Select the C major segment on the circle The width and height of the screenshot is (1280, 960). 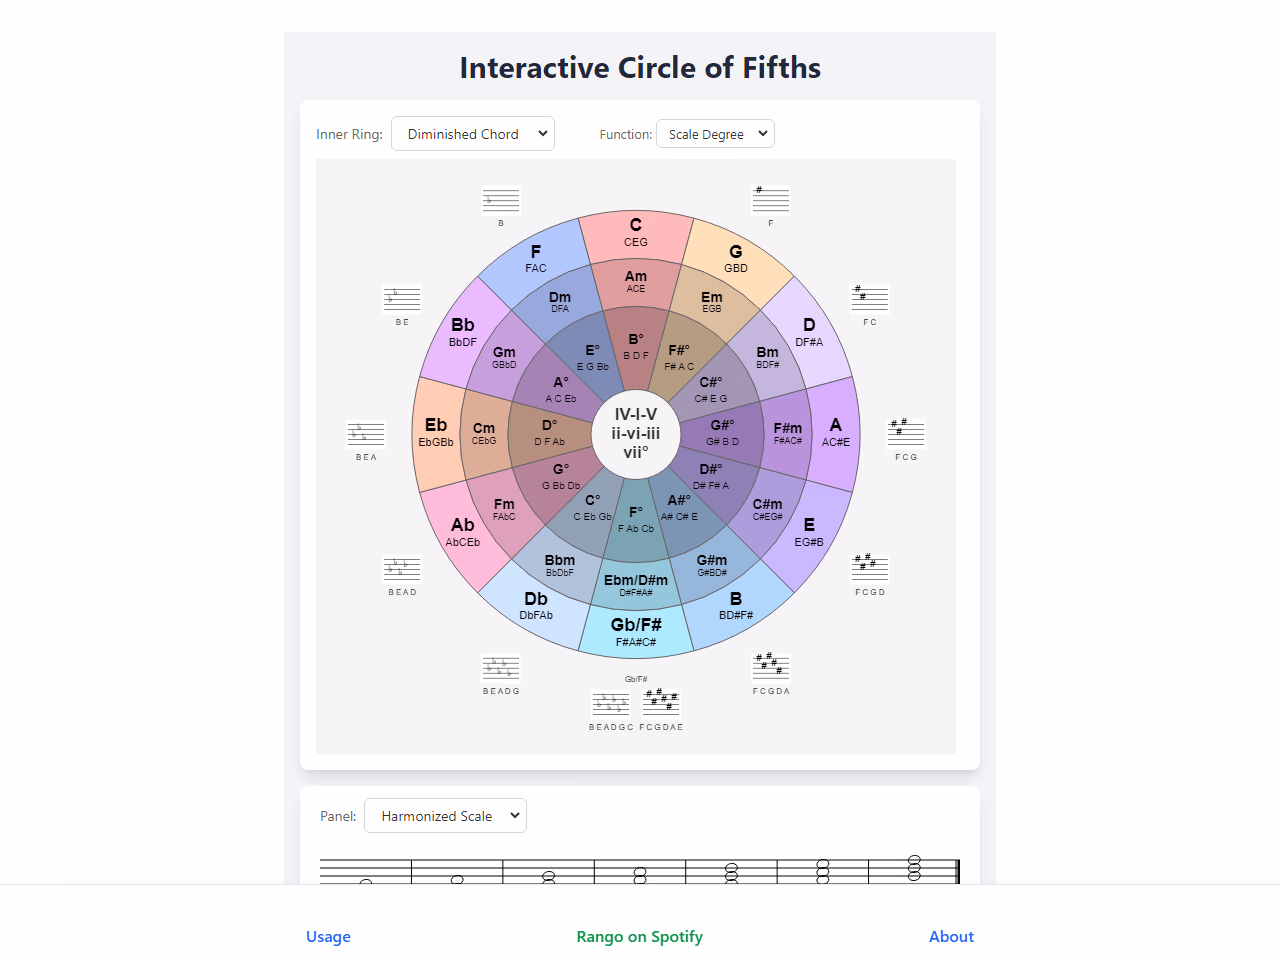coord(636,233)
